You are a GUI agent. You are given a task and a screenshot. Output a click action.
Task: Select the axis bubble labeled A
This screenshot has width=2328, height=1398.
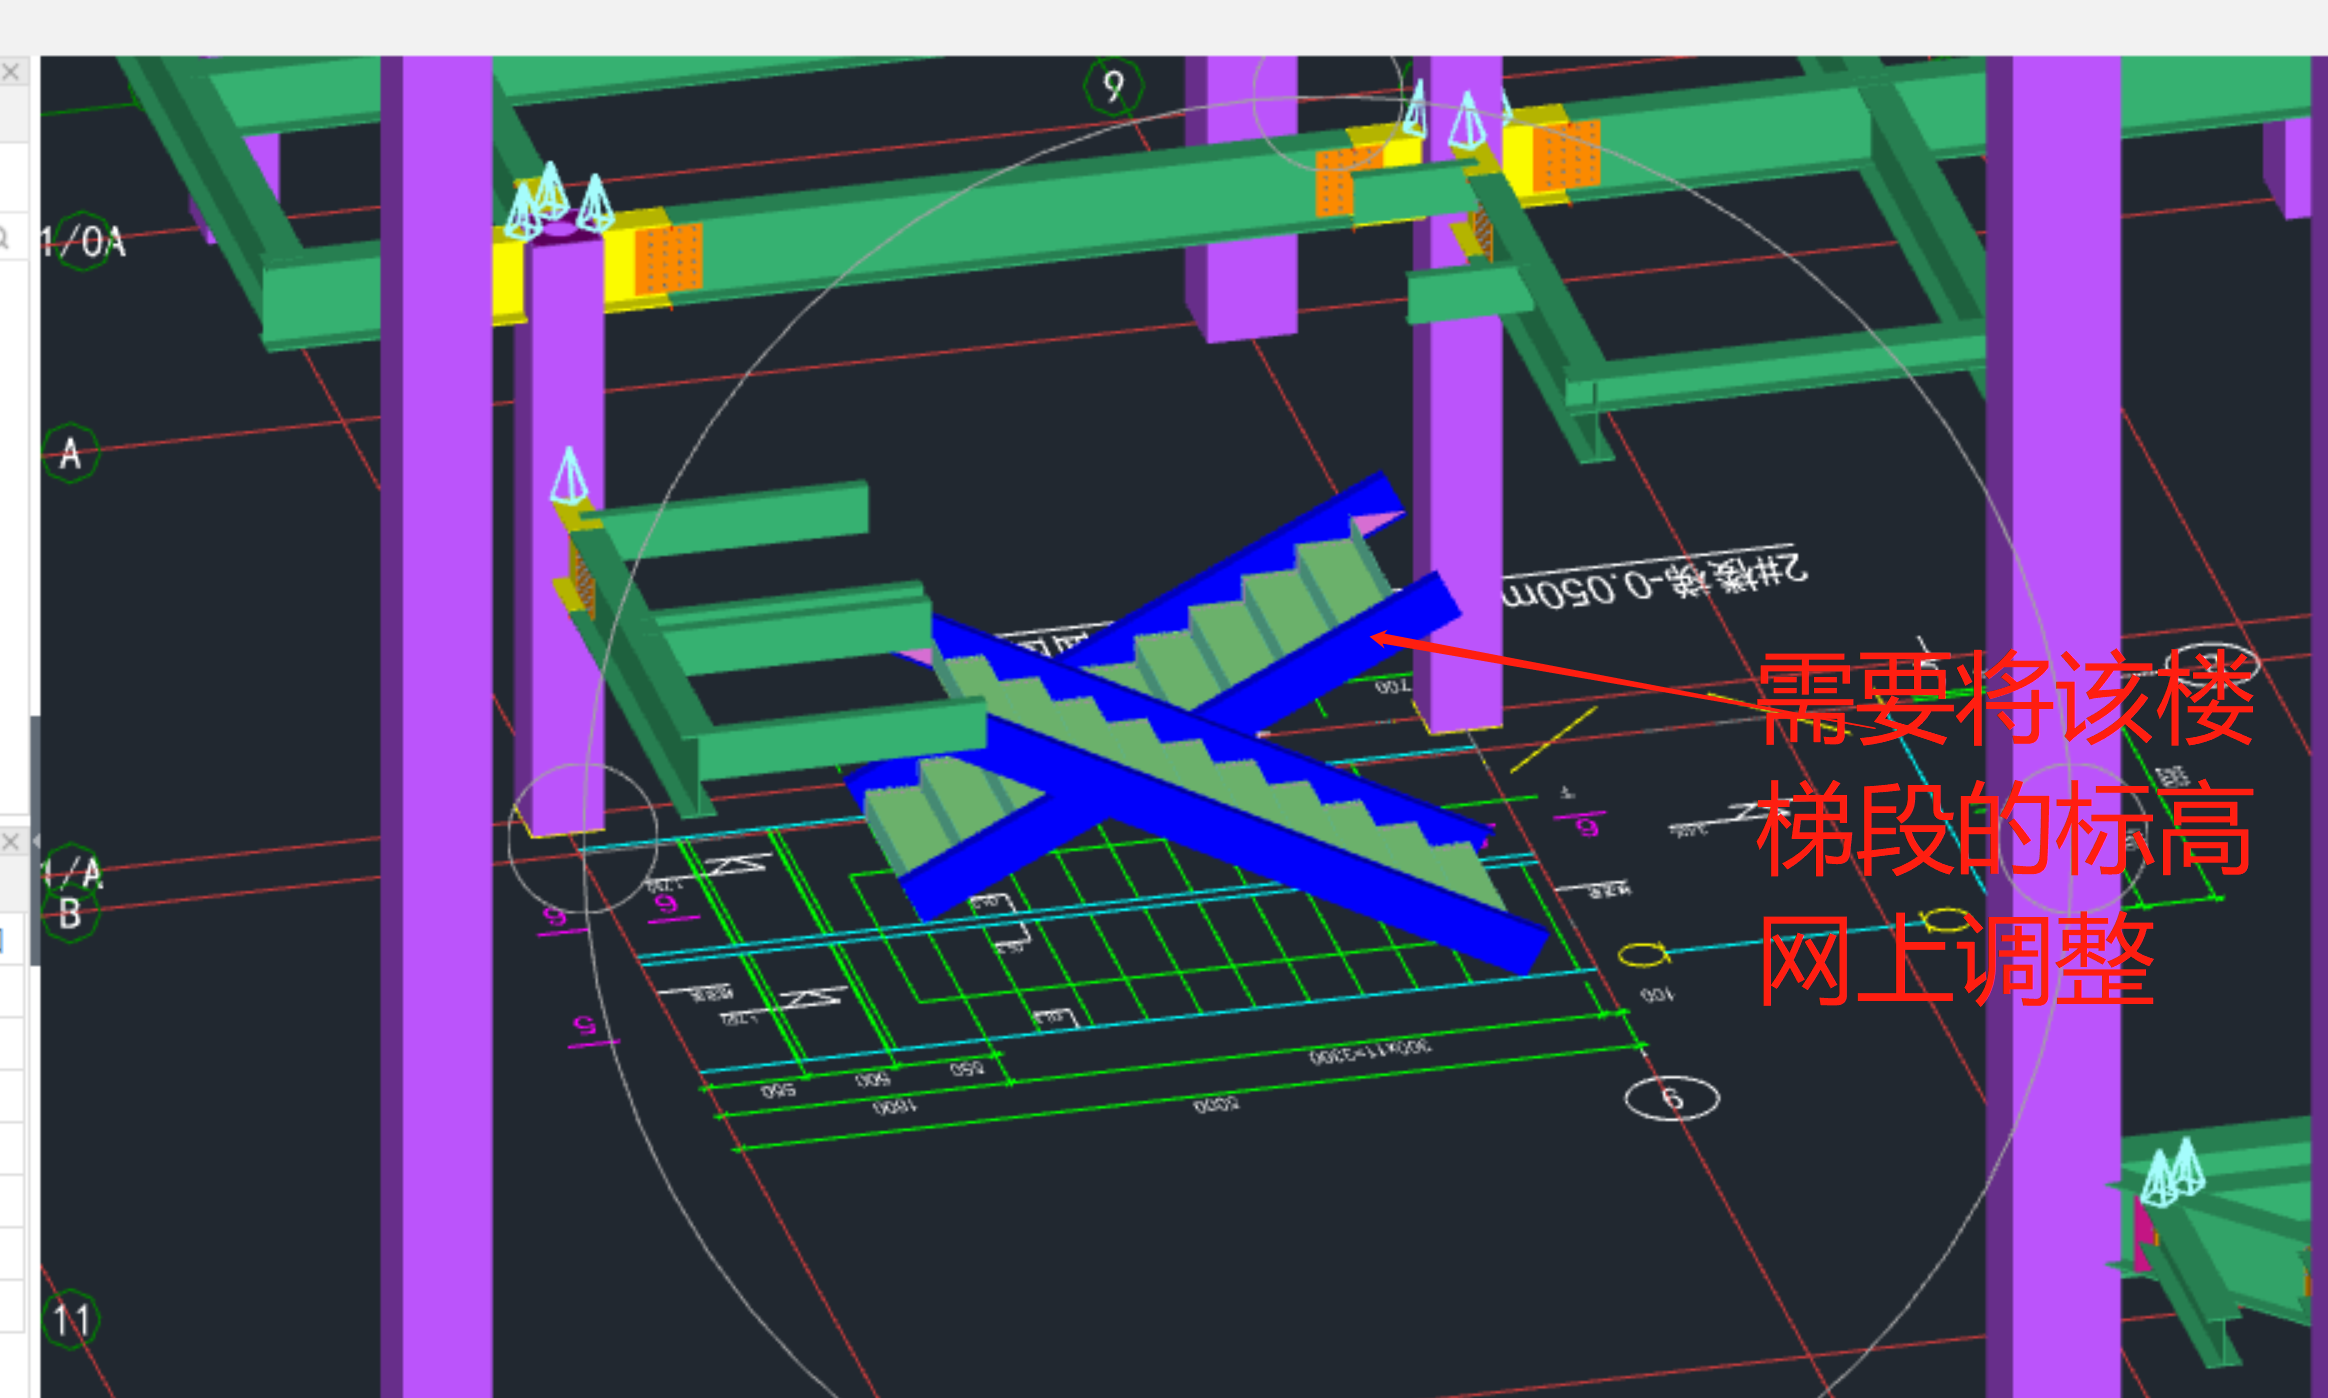pos(71,454)
